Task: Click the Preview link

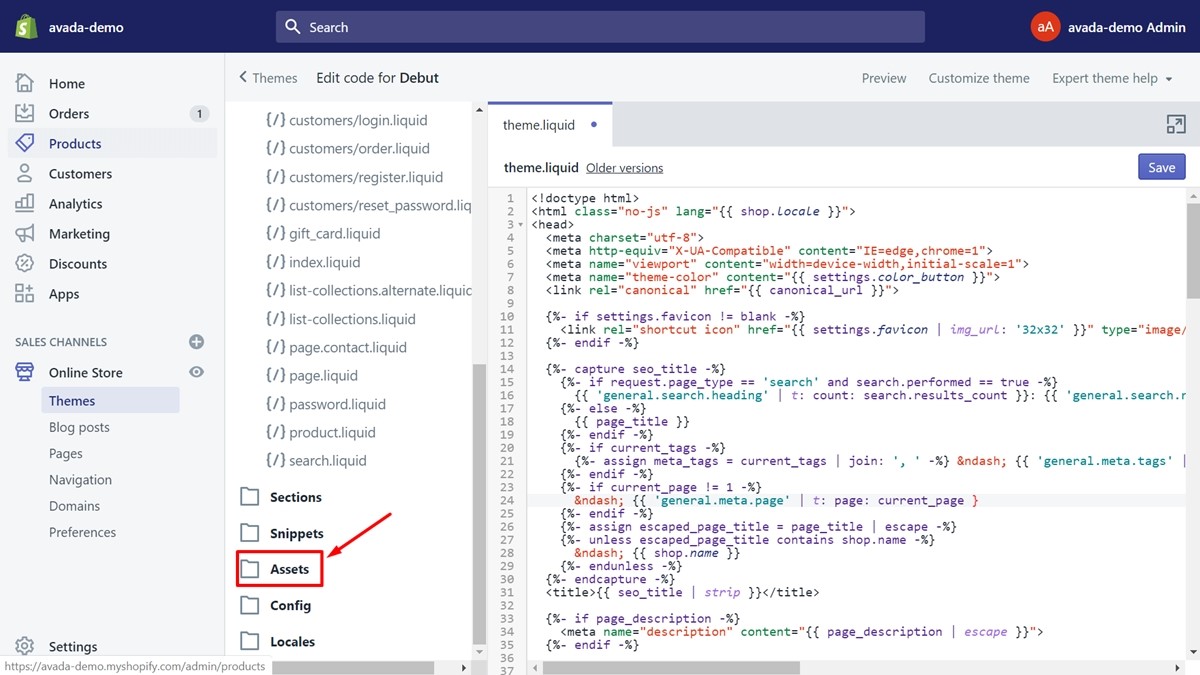Action: [884, 78]
